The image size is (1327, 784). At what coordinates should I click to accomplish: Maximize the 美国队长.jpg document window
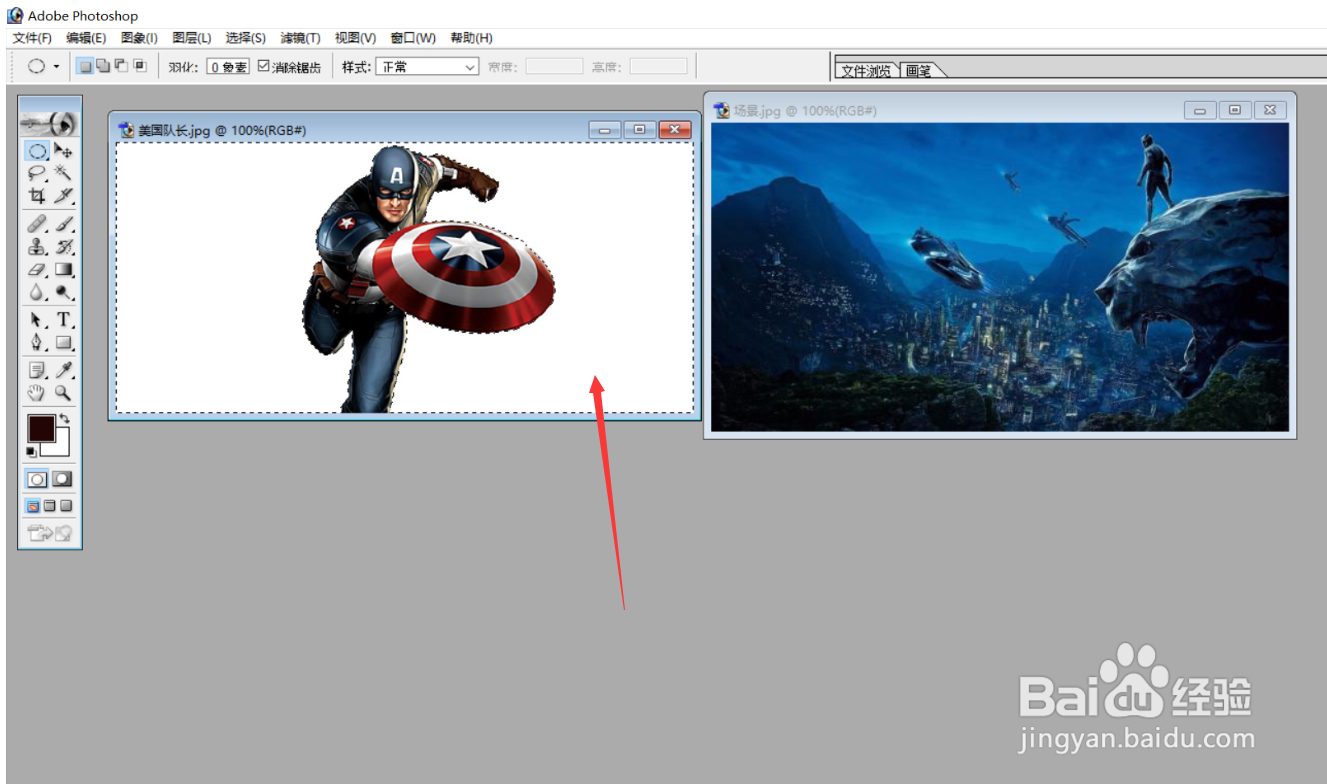click(x=640, y=130)
